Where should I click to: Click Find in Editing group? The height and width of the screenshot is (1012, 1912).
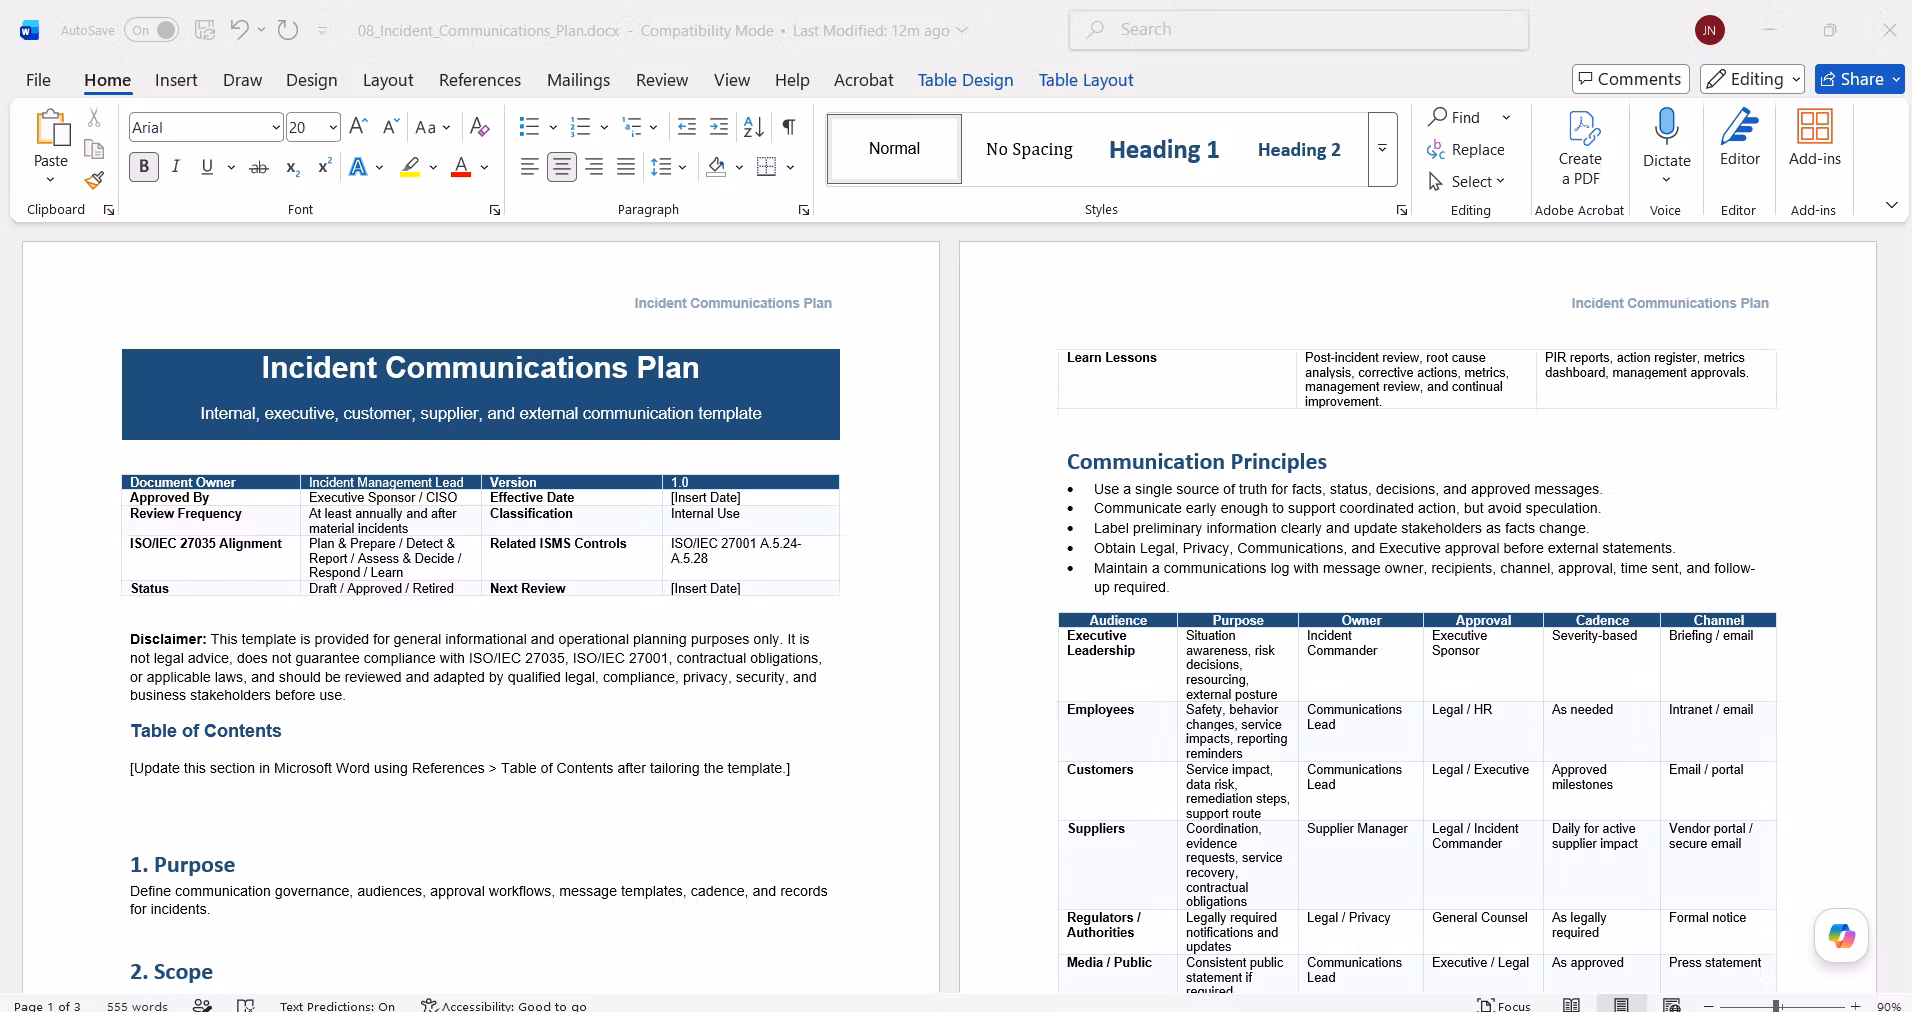pyautogui.click(x=1454, y=117)
